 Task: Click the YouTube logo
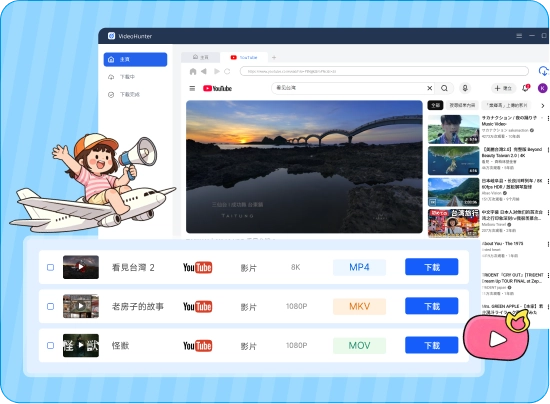[x=217, y=88]
